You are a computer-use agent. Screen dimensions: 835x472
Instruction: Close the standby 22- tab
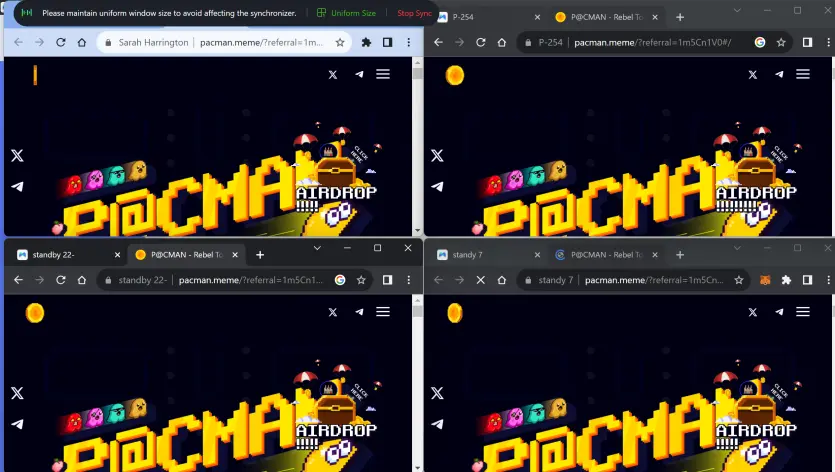point(117,255)
